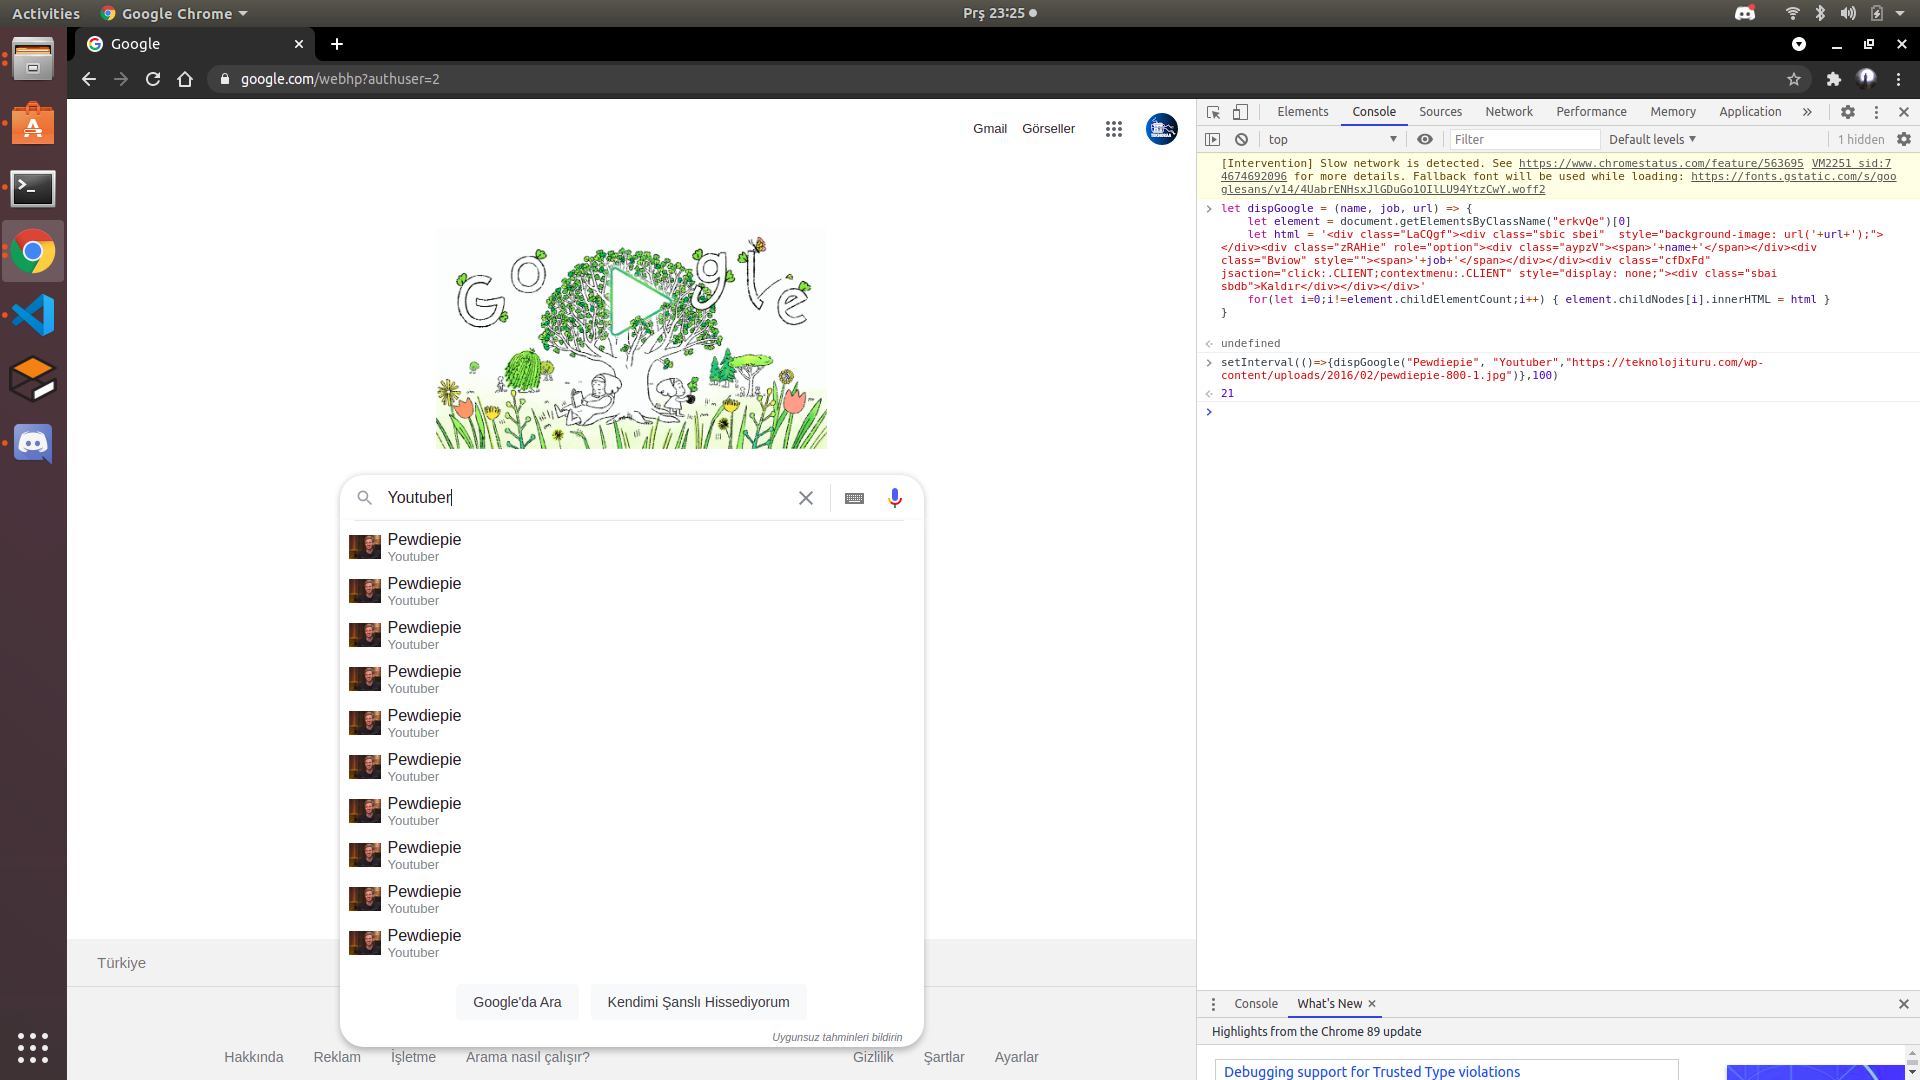Switch to the Sources tab
The height and width of the screenshot is (1080, 1920).
pos(1440,112)
